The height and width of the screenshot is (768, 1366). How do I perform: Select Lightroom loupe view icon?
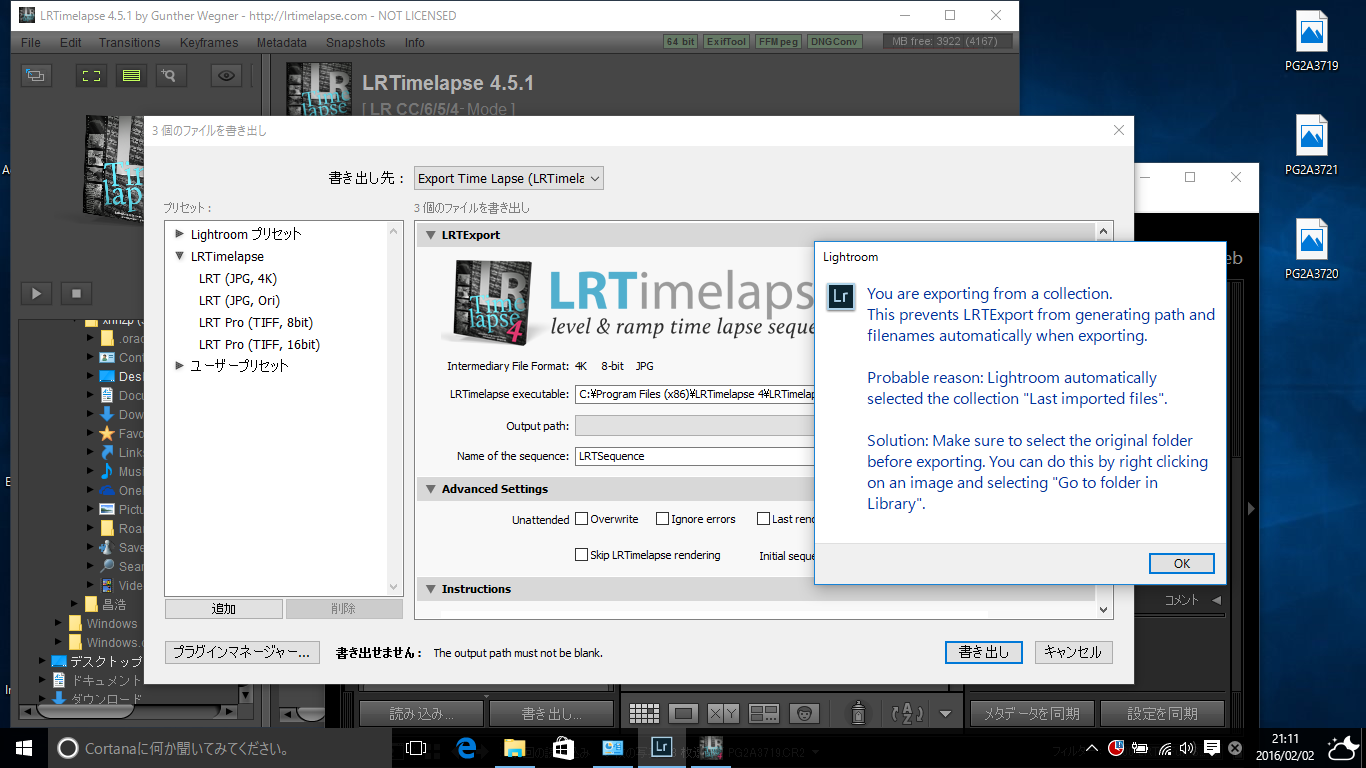pyautogui.click(x=684, y=714)
